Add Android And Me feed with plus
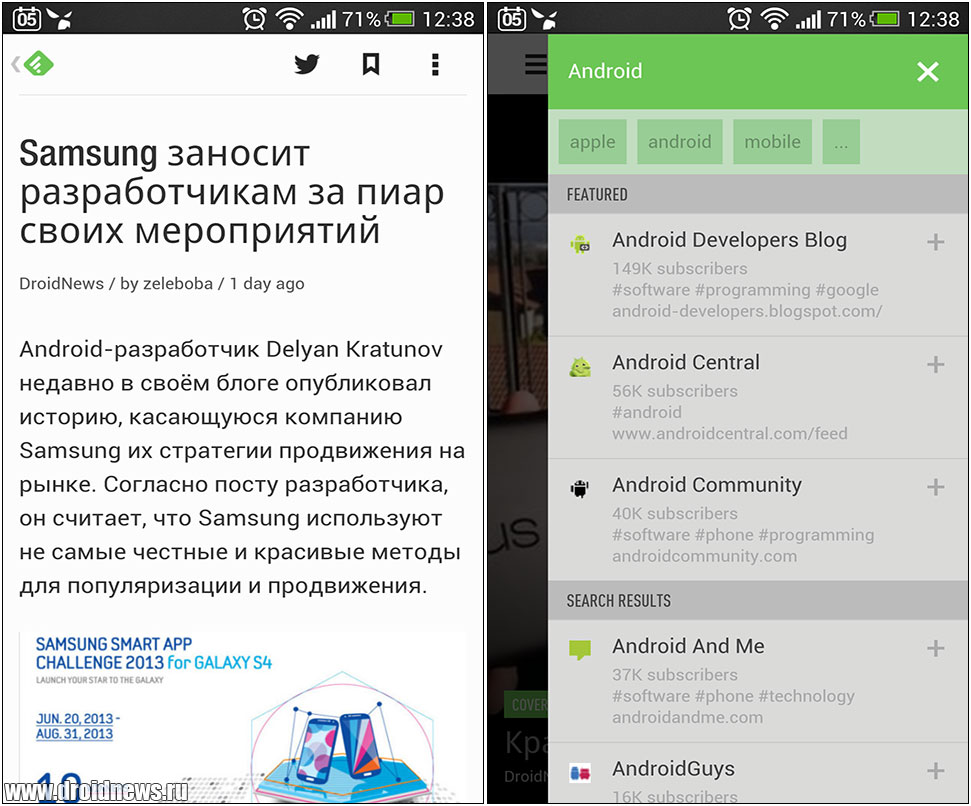 point(936,648)
